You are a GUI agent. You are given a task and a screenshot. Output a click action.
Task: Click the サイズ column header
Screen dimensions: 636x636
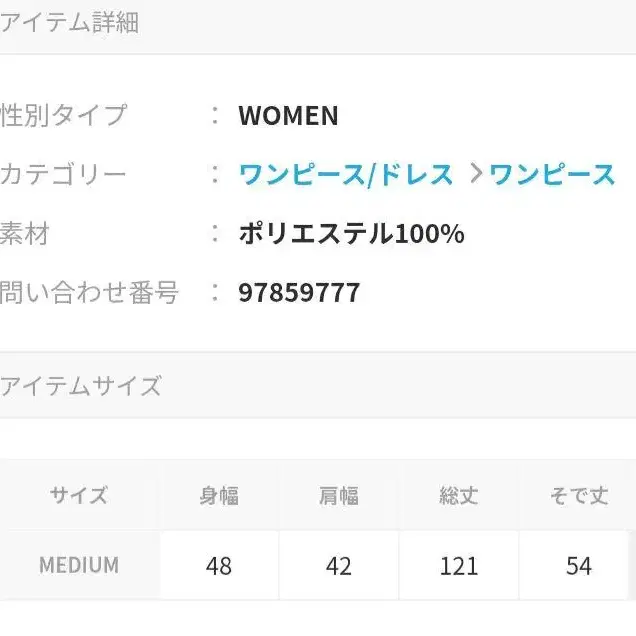point(79,496)
